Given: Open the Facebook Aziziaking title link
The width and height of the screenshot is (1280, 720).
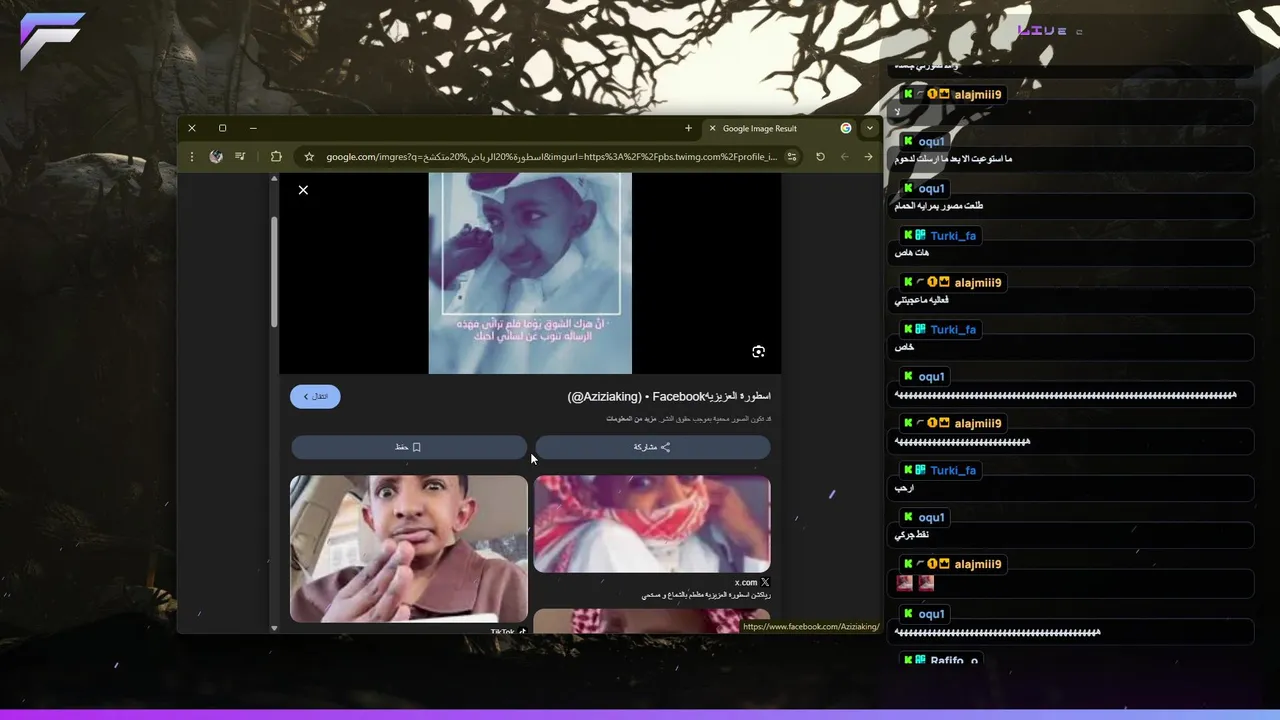Looking at the screenshot, I should pyautogui.click(x=669, y=397).
